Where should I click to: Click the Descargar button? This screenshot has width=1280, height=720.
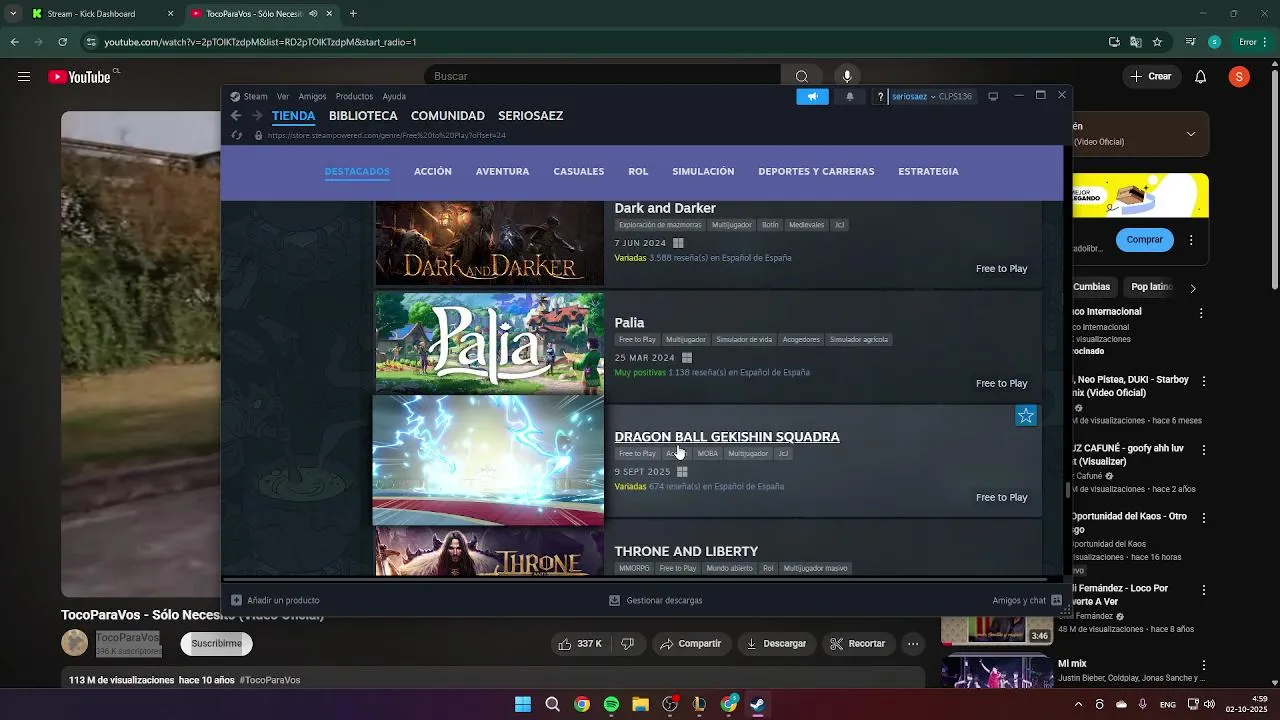[776, 644]
